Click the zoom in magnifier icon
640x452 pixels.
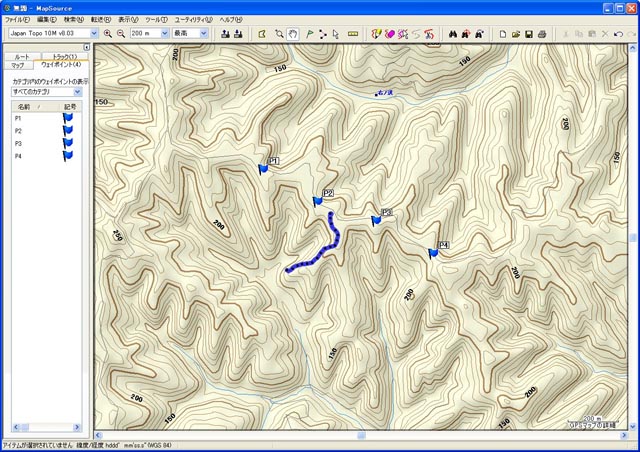[x=108, y=33]
